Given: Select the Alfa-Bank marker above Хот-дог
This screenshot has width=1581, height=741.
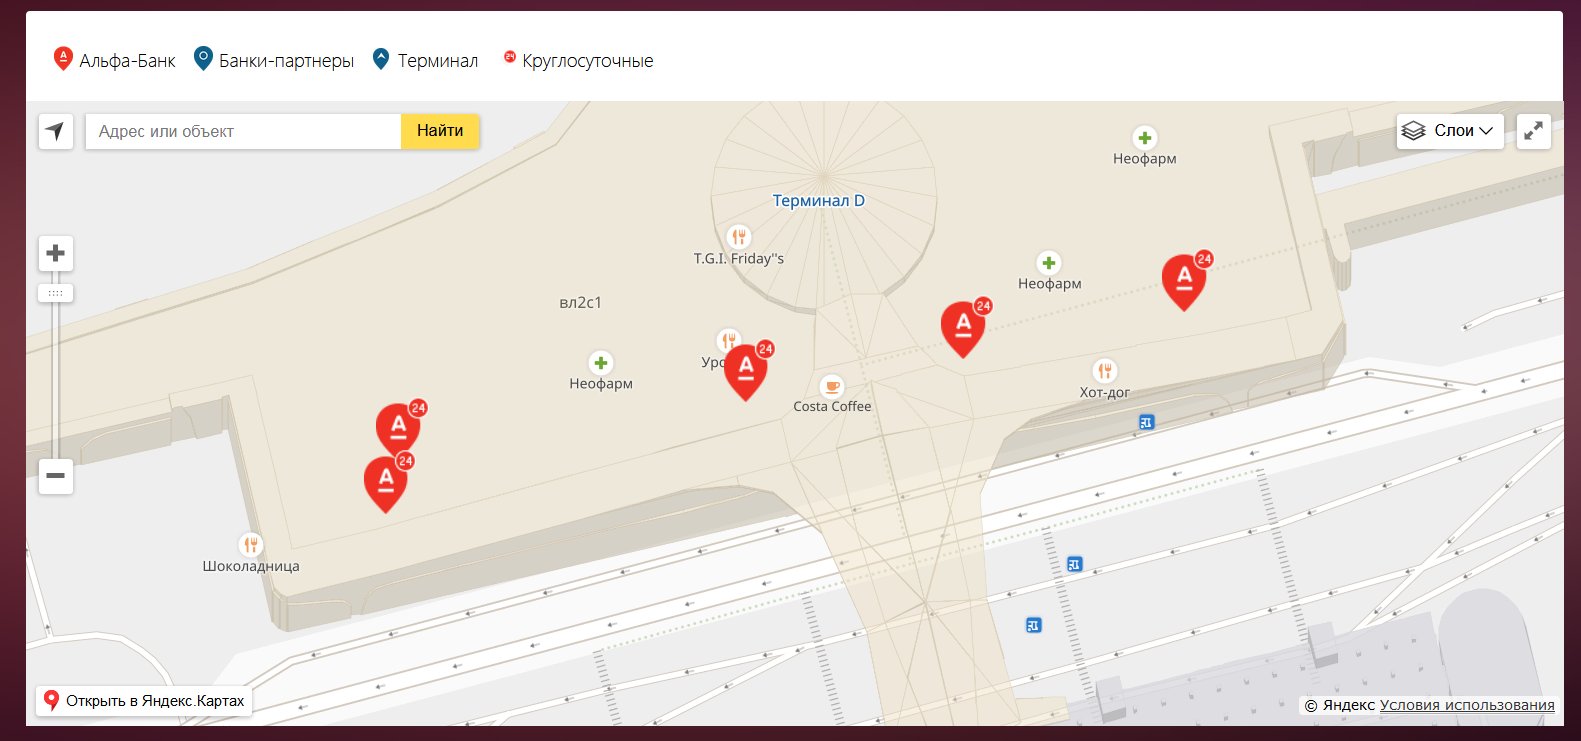Looking at the screenshot, I should pos(964,328).
